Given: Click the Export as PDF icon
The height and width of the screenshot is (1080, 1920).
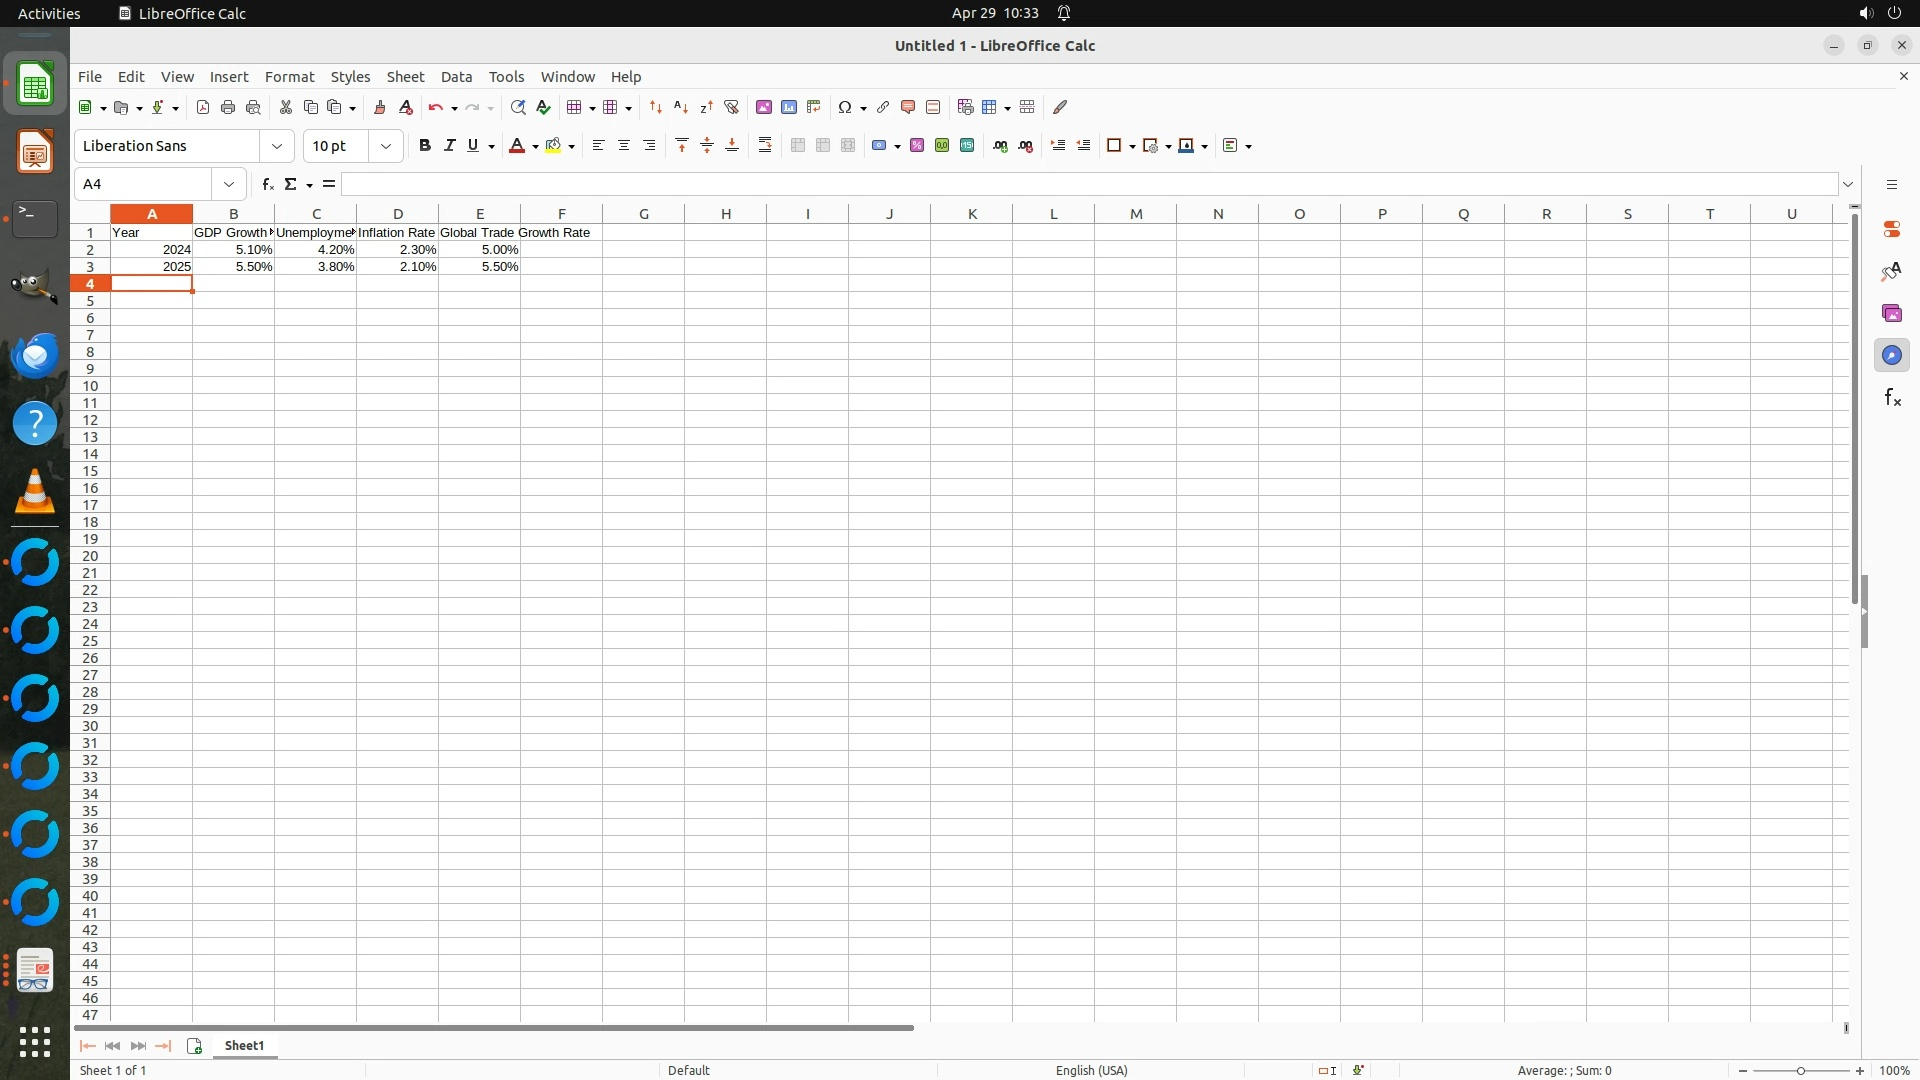Looking at the screenshot, I should coord(203,107).
